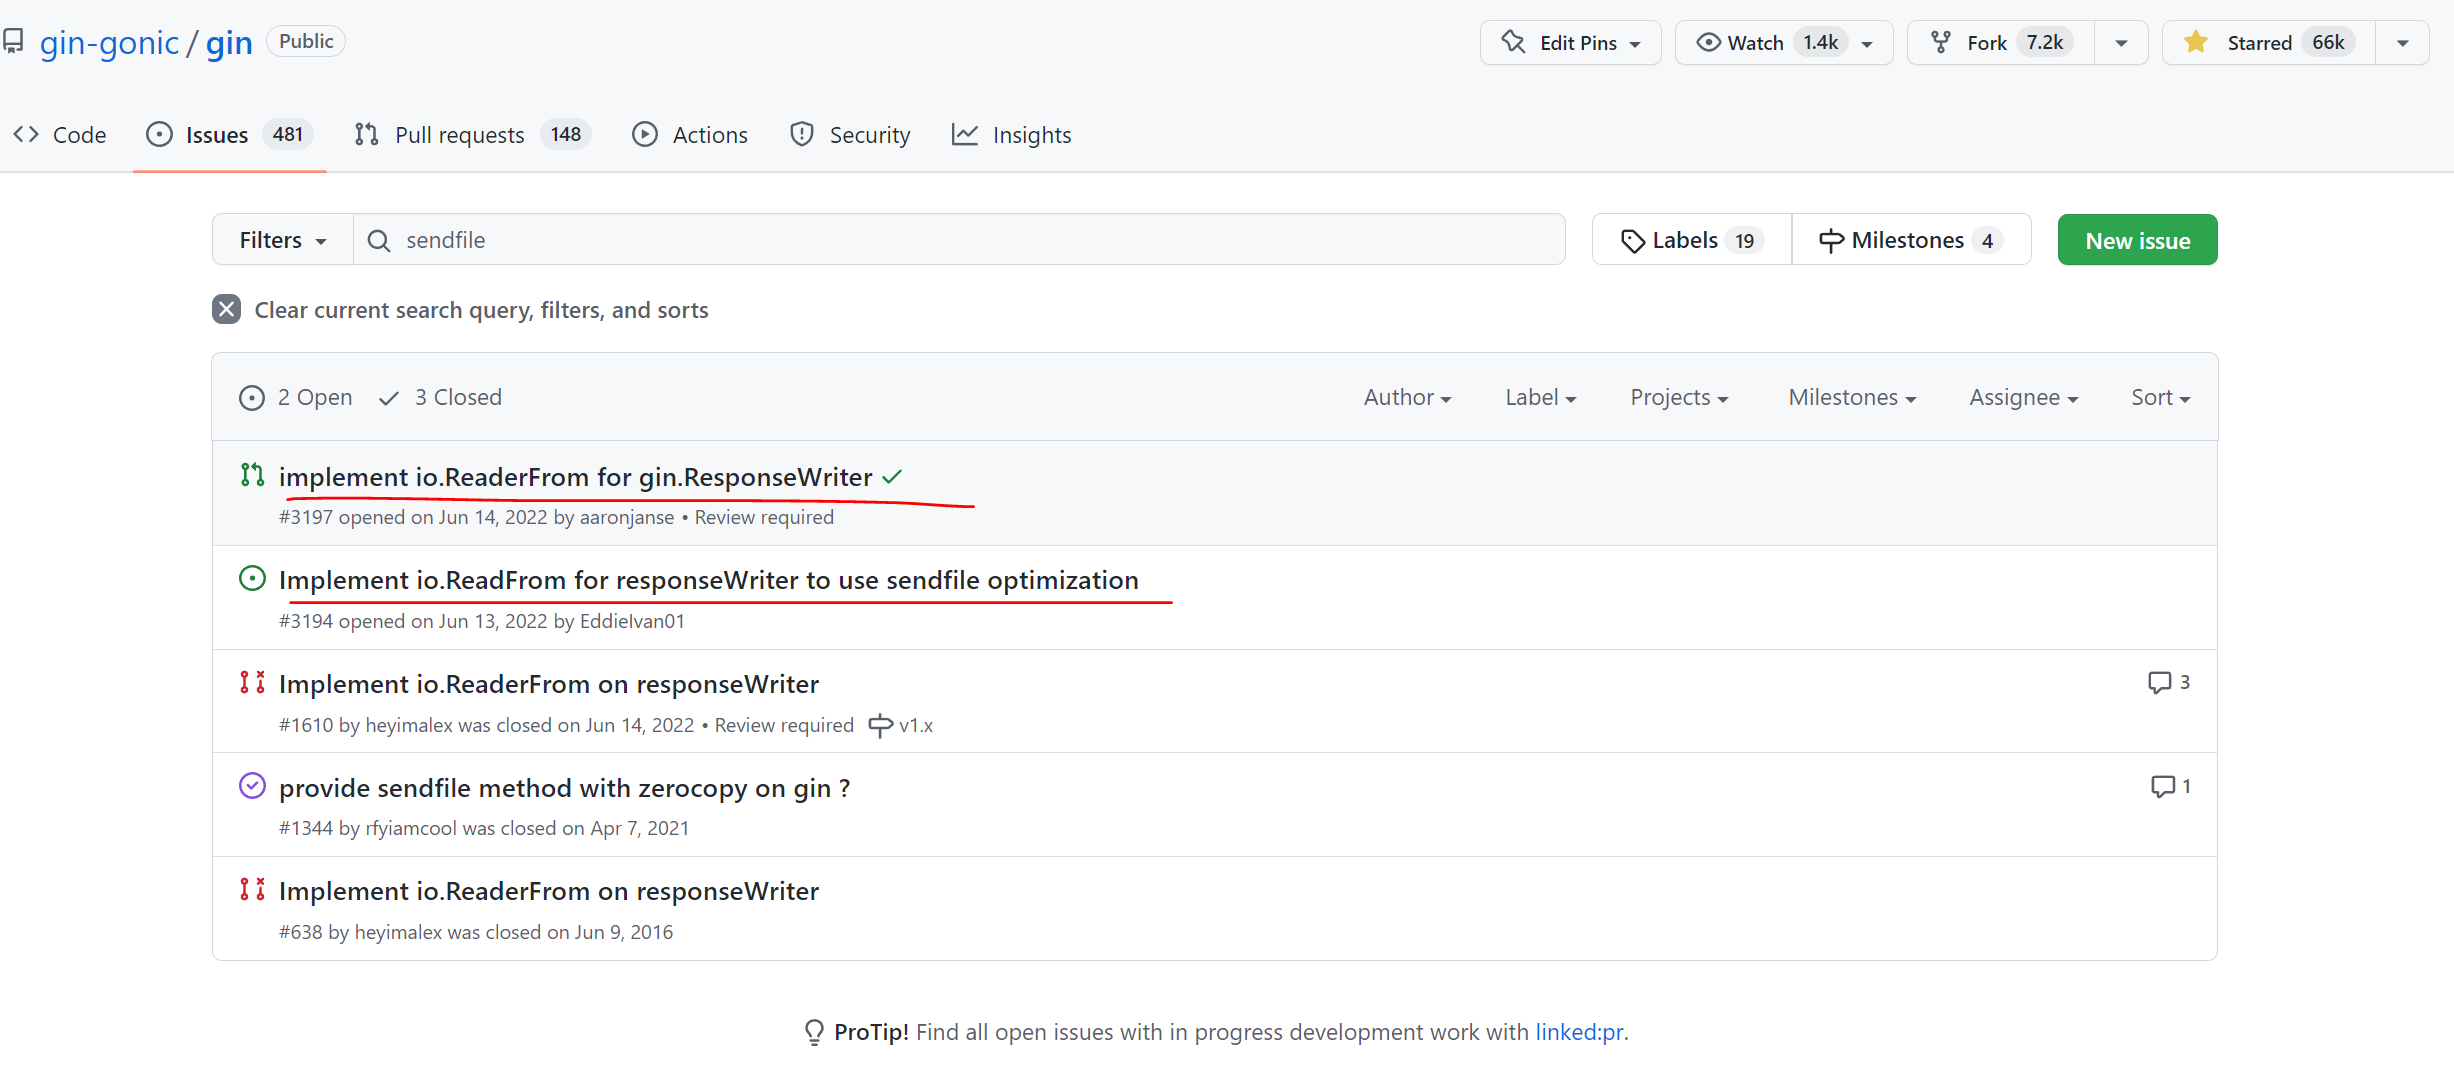Viewport: 2454px width, 1077px height.
Task: Open the Filters dropdown
Action: coord(283,240)
